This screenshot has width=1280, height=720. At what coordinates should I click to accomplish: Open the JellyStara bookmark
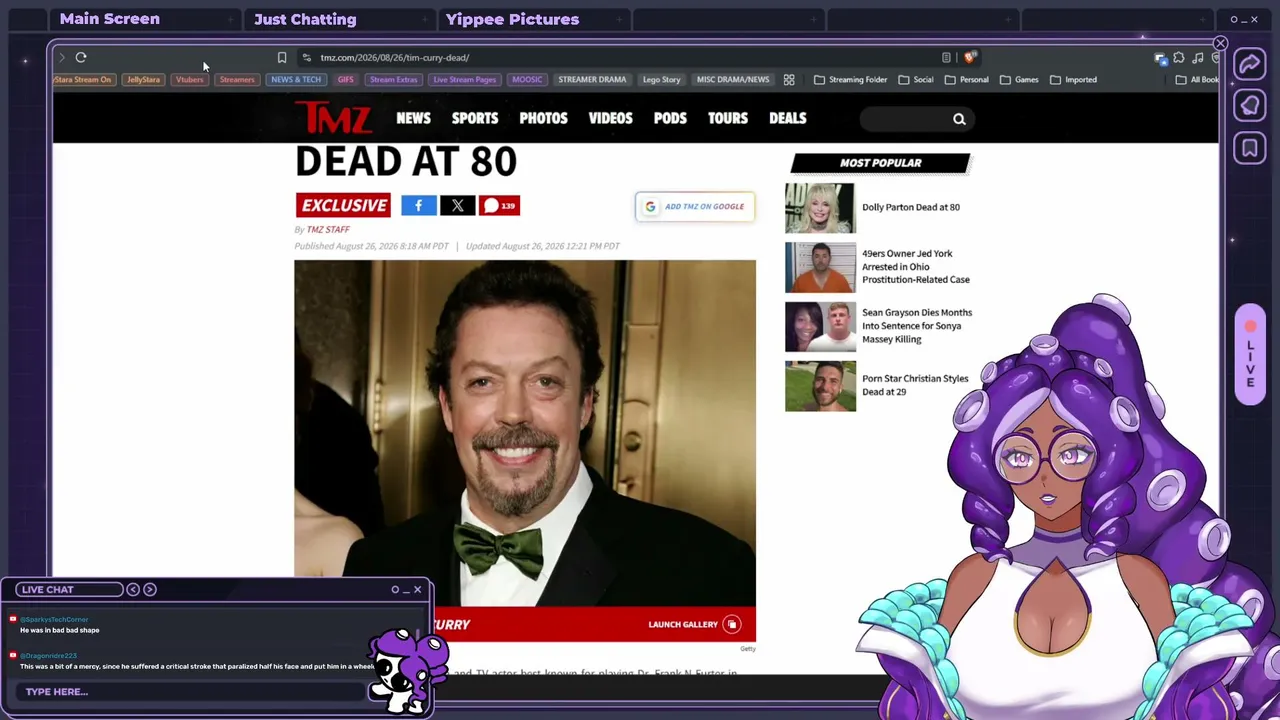pyautogui.click(x=143, y=80)
